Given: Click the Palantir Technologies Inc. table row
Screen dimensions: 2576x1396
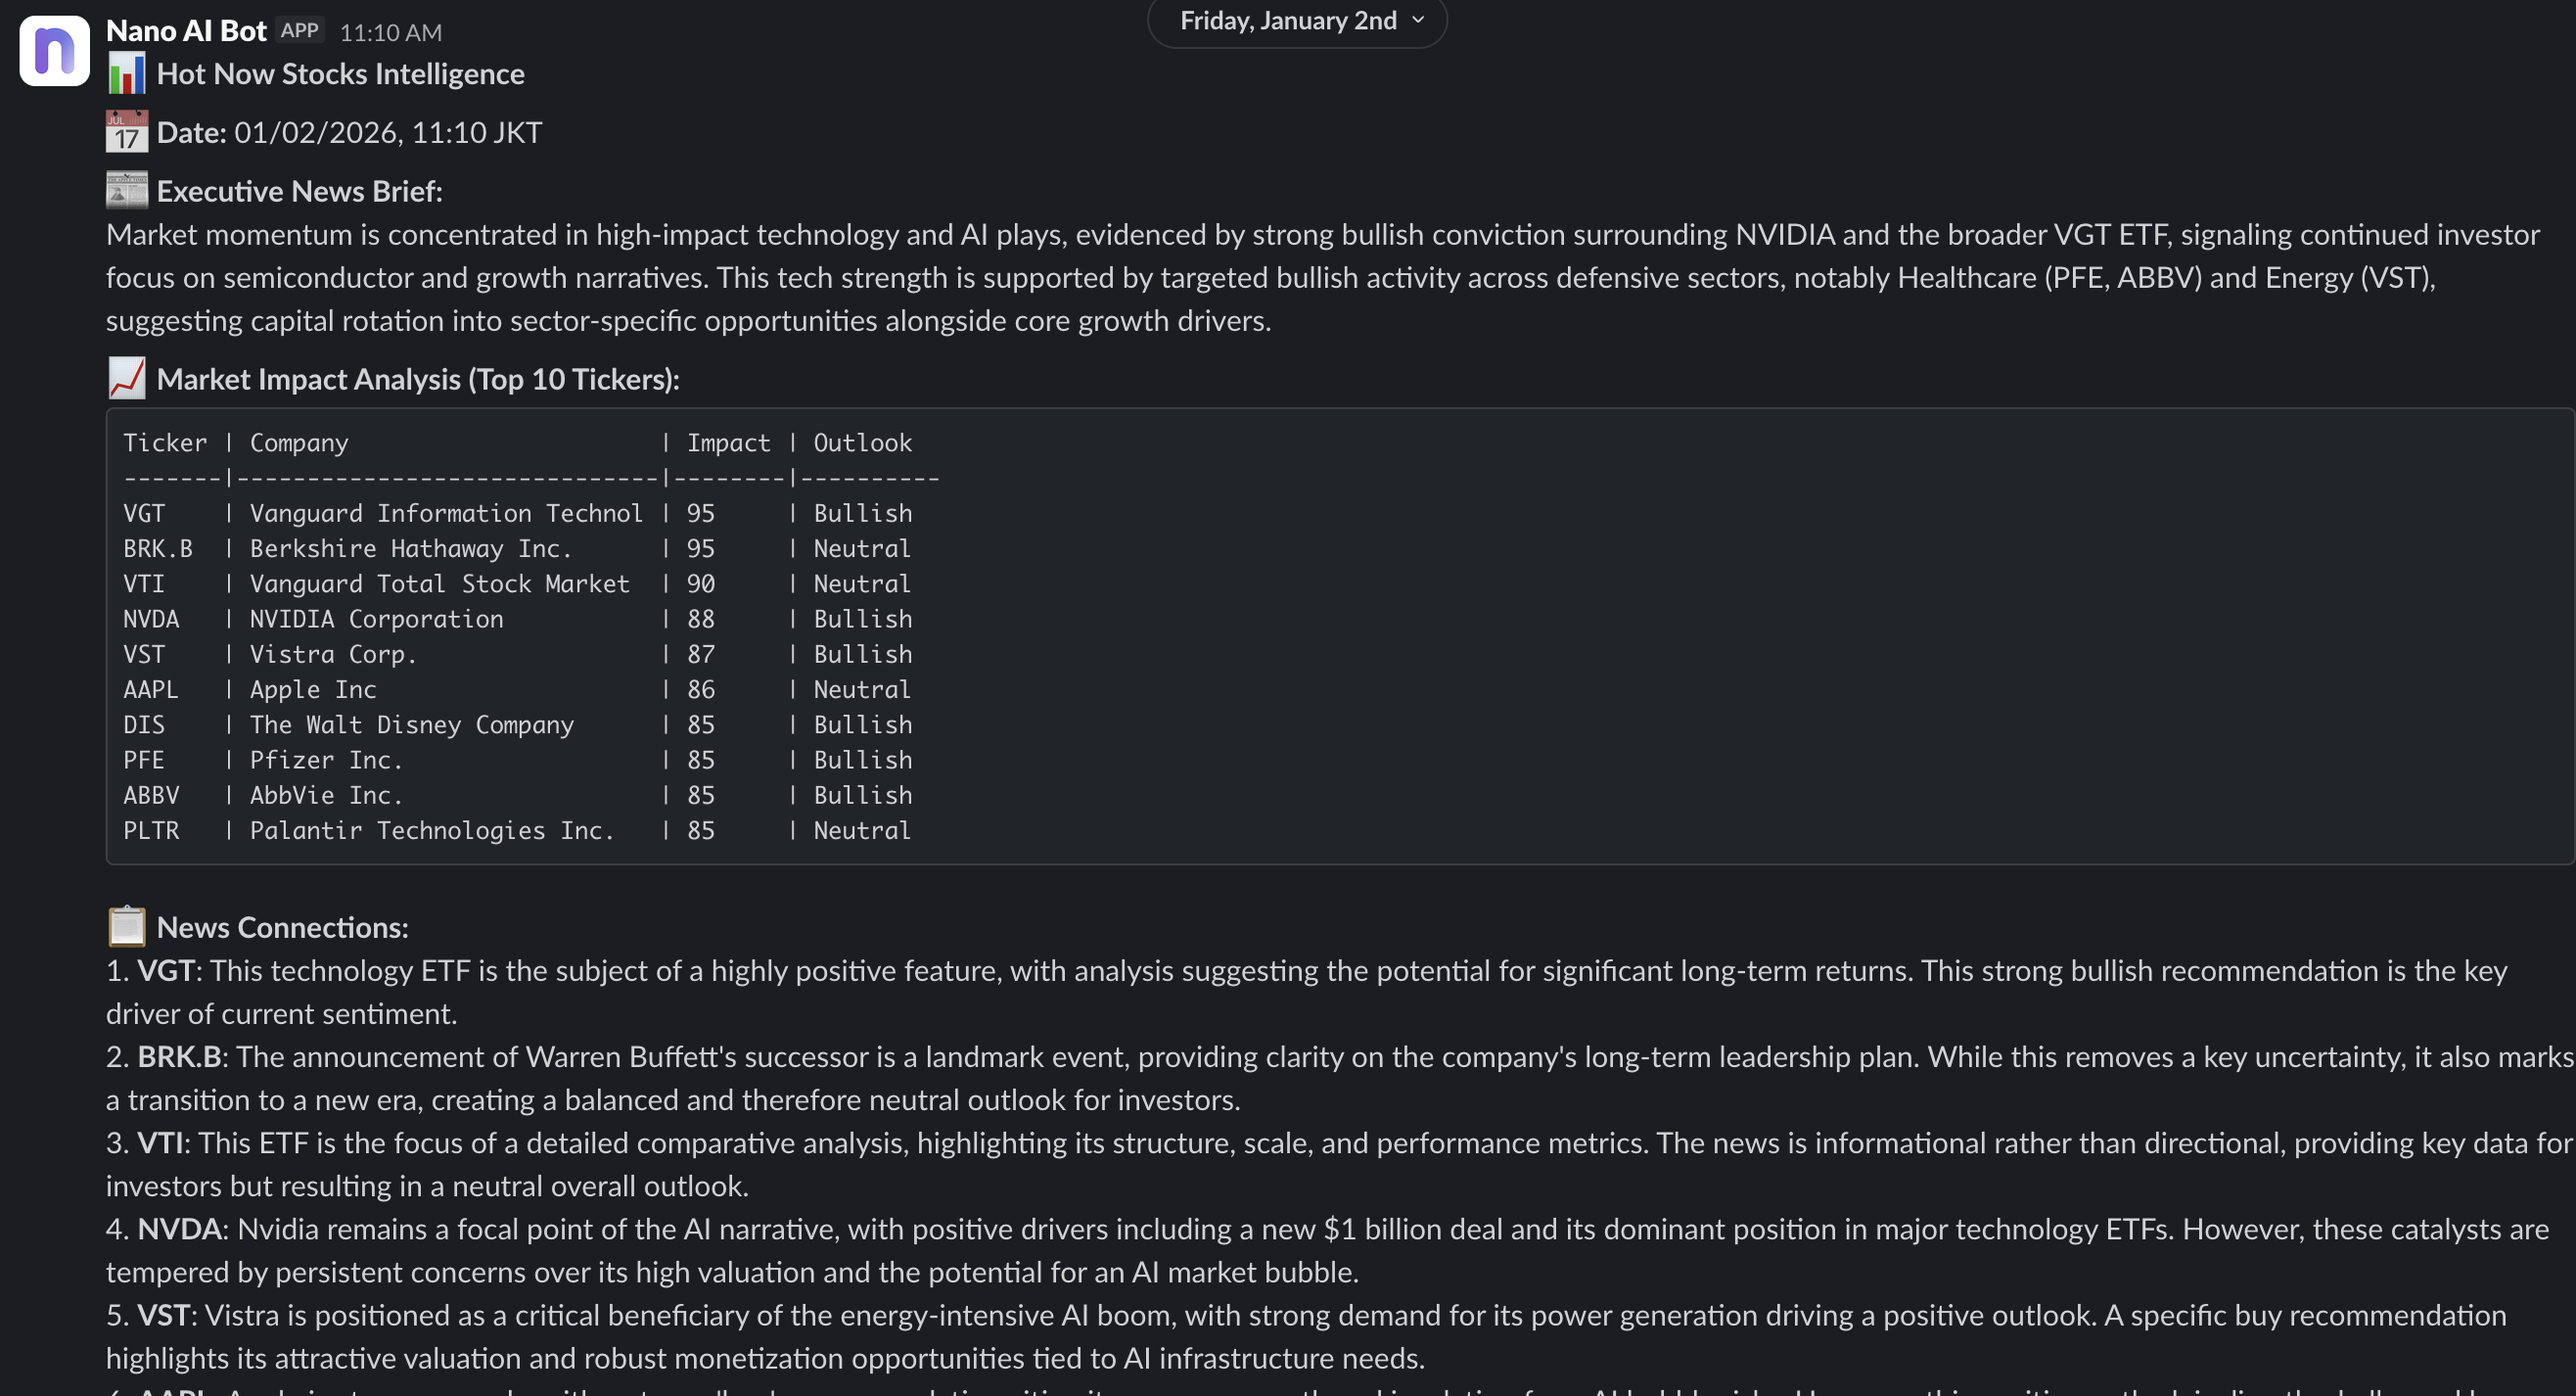Looking at the screenshot, I should click(x=516, y=830).
